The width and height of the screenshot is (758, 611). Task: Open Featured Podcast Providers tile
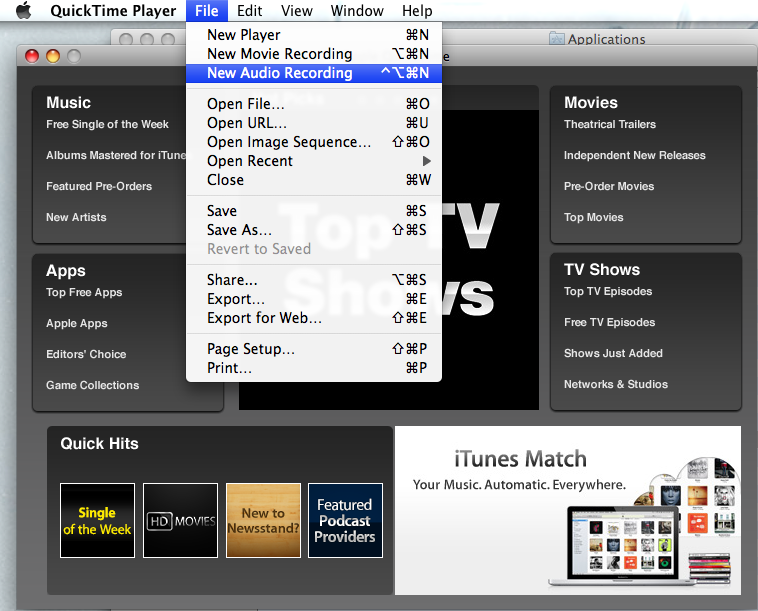(x=345, y=521)
